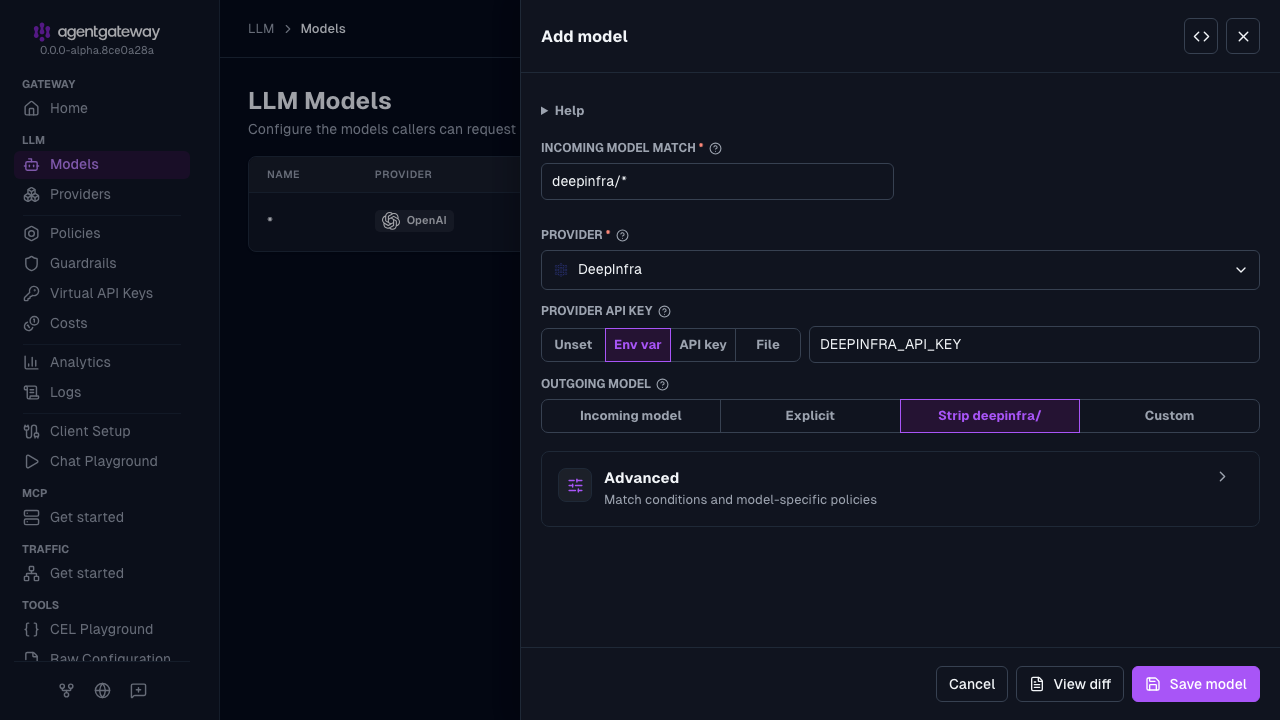
Task: Choose Custom outgoing model option
Action: tap(1170, 416)
